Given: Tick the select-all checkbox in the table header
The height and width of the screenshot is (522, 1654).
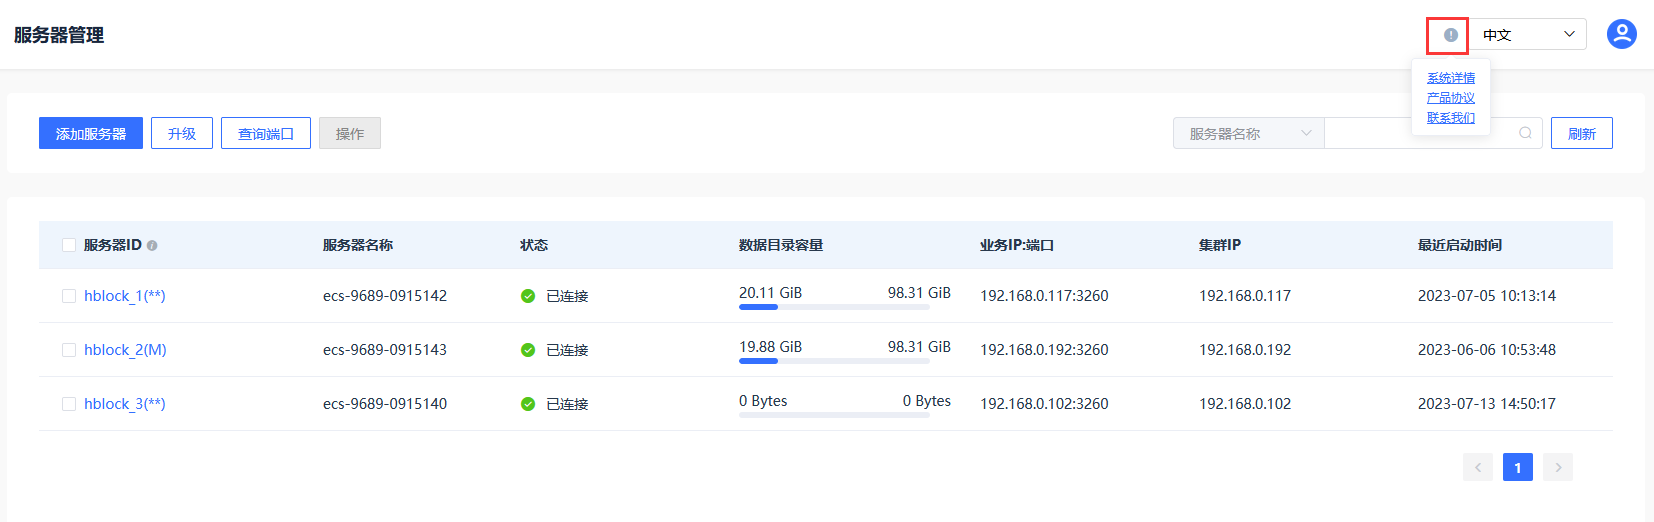Looking at the screenshot, I should click(69, 245).
